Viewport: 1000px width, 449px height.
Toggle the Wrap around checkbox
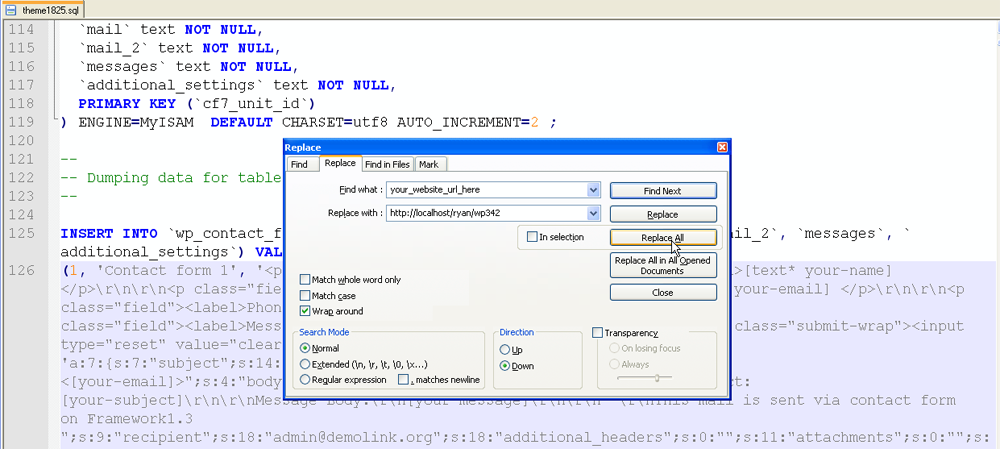click(306, 312)
